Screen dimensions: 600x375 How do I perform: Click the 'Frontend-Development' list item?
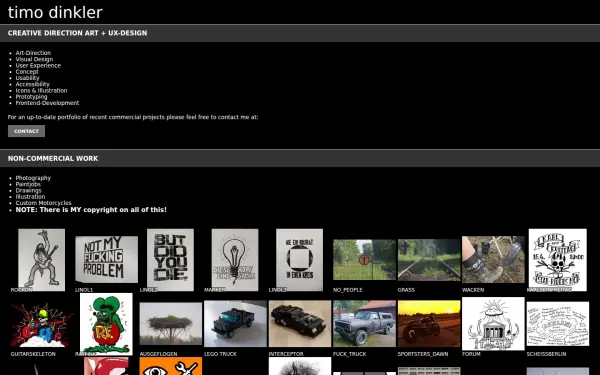47,103
